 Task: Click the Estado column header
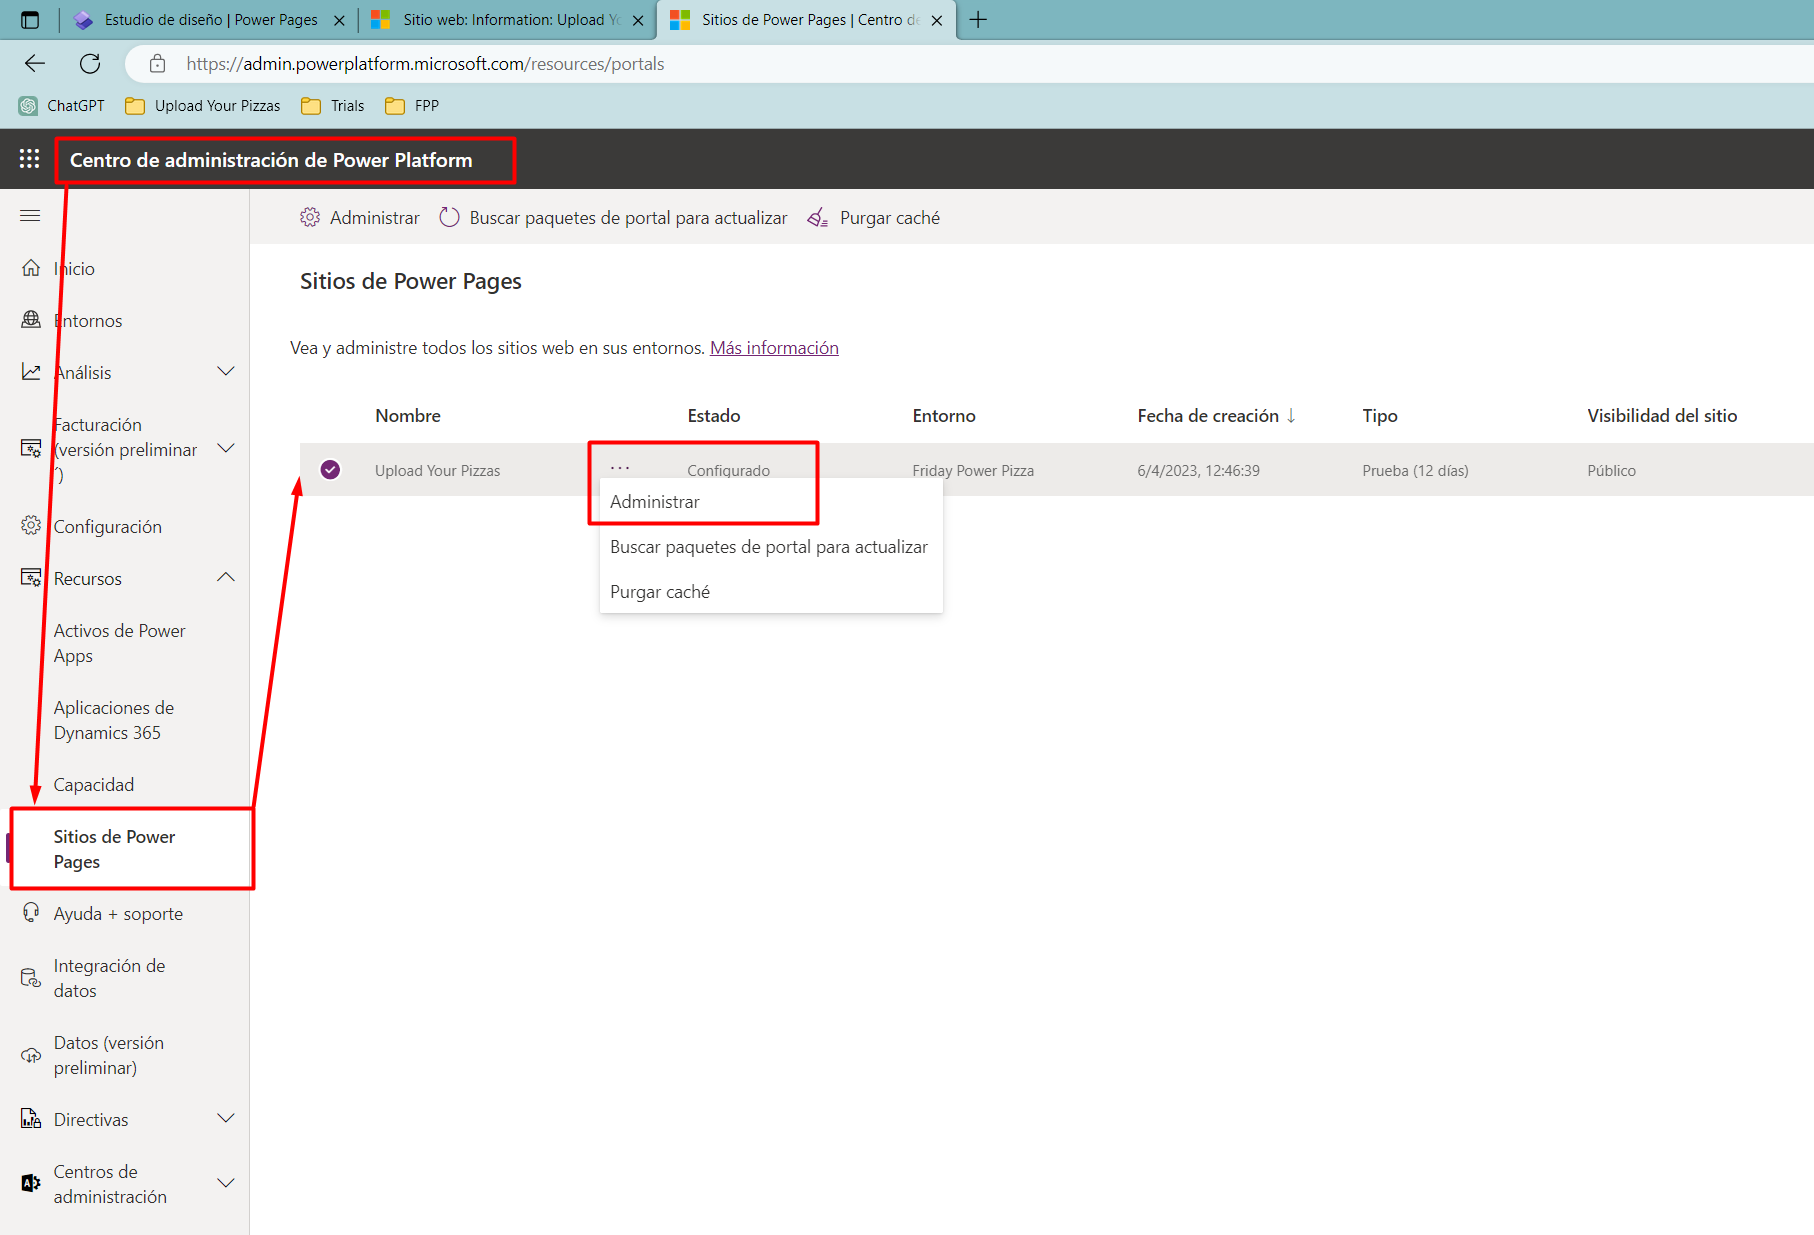tap(714, 416)
